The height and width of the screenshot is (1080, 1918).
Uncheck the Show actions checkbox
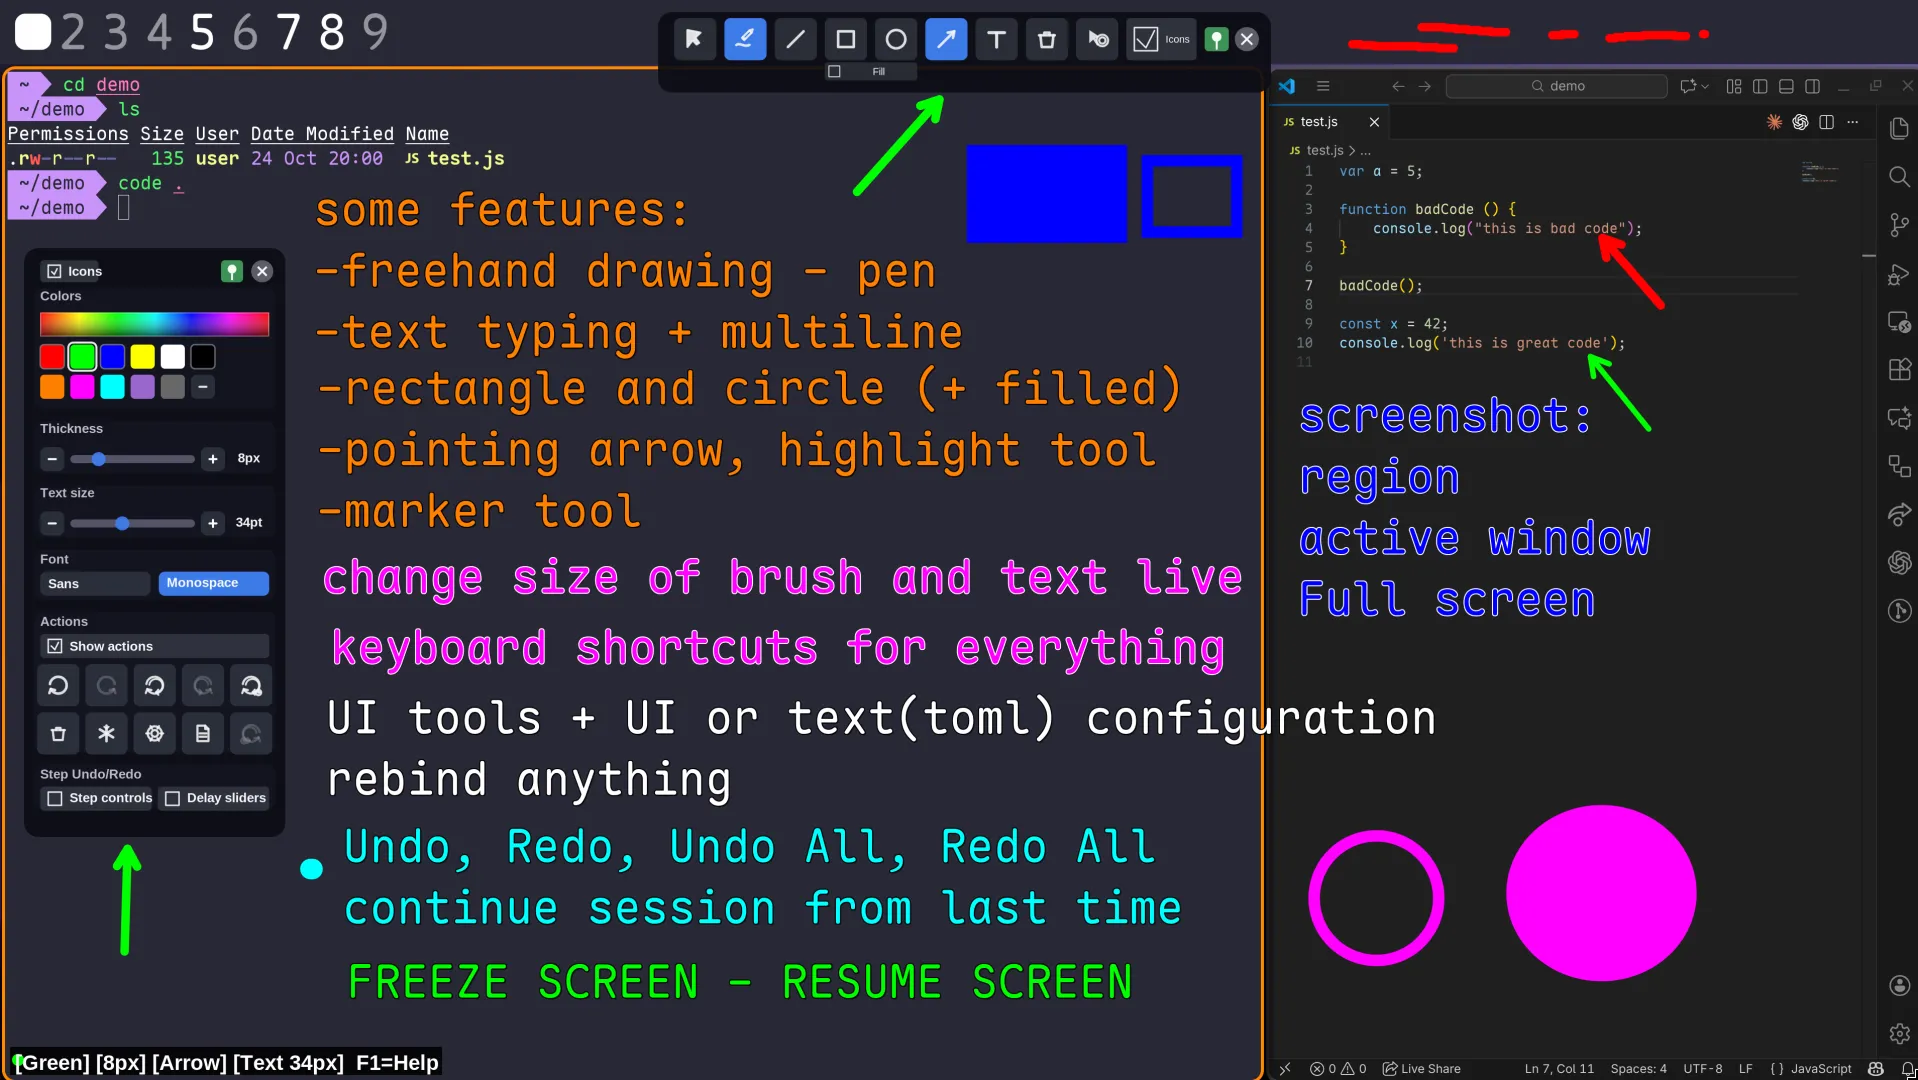tap(56, 646)
